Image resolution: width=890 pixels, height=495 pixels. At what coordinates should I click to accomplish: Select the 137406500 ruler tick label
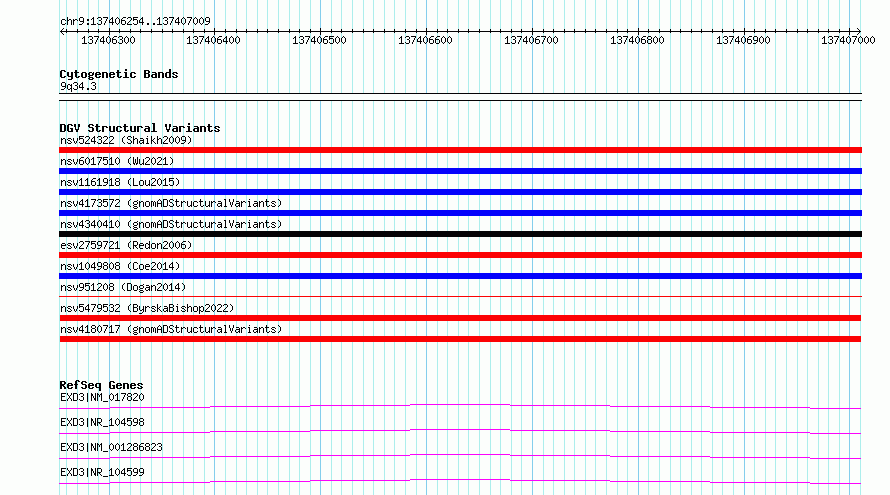coord(319,40)
